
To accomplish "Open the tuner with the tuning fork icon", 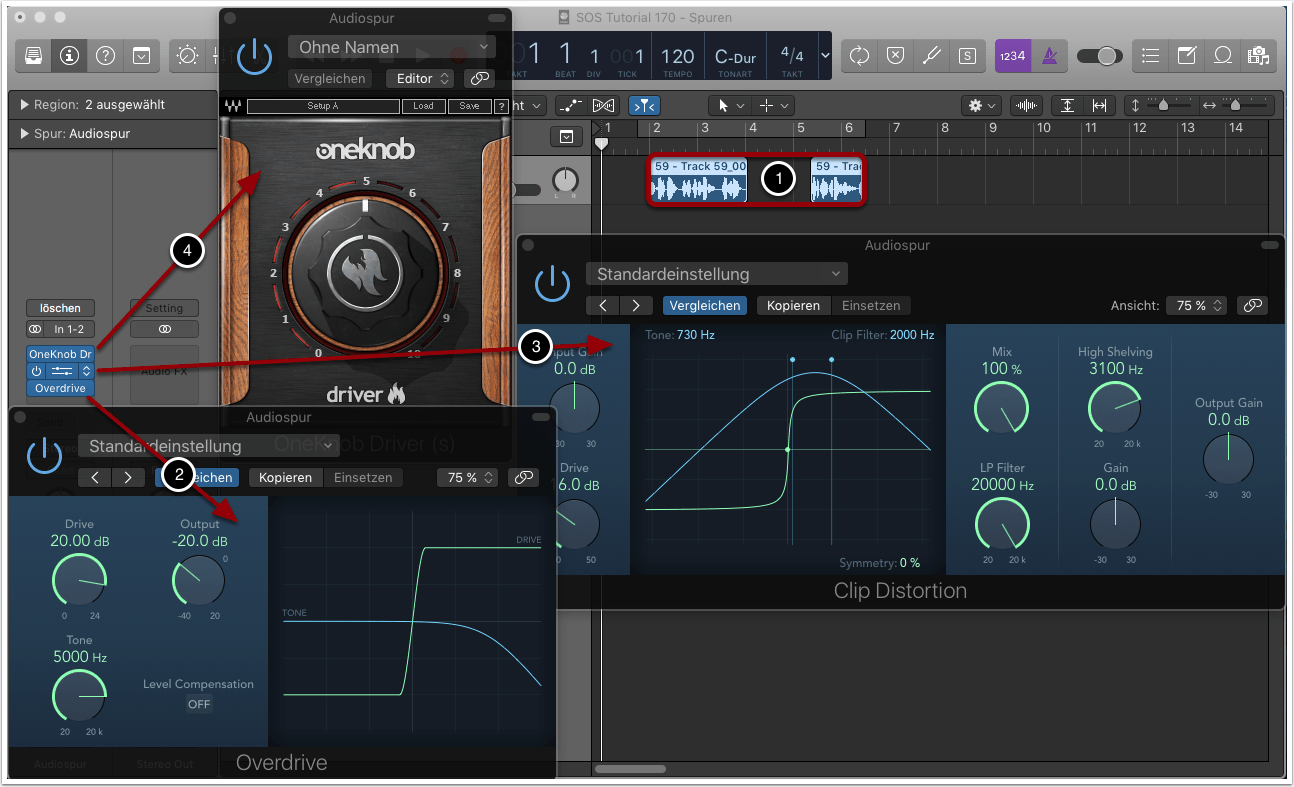I will tap(932, 56).
